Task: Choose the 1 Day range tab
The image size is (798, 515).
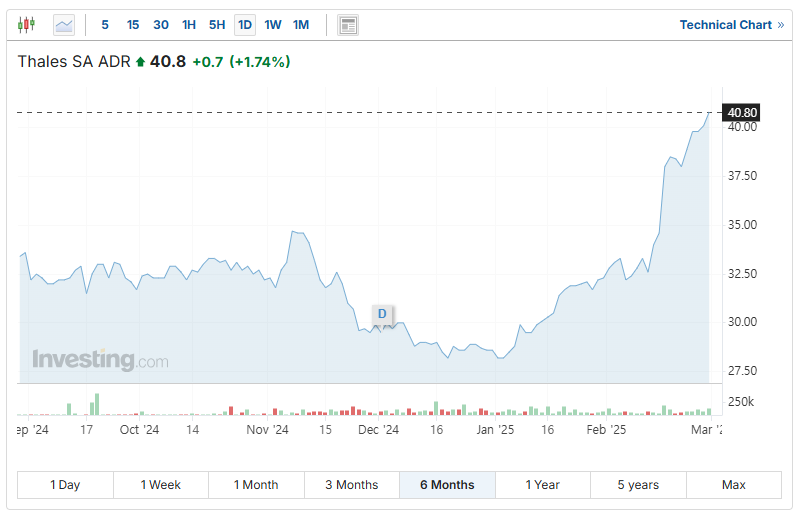Action: click(x=65, y=485)
